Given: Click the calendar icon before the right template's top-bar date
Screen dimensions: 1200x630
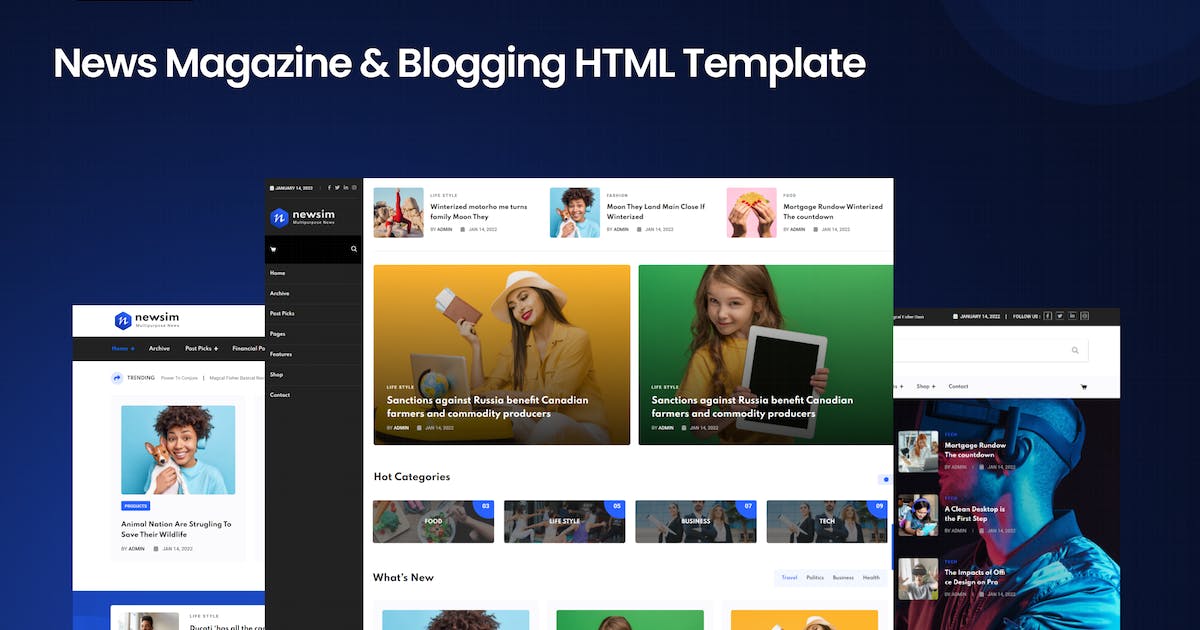Looking at the screenshot, I should click(x=955, y=317).
